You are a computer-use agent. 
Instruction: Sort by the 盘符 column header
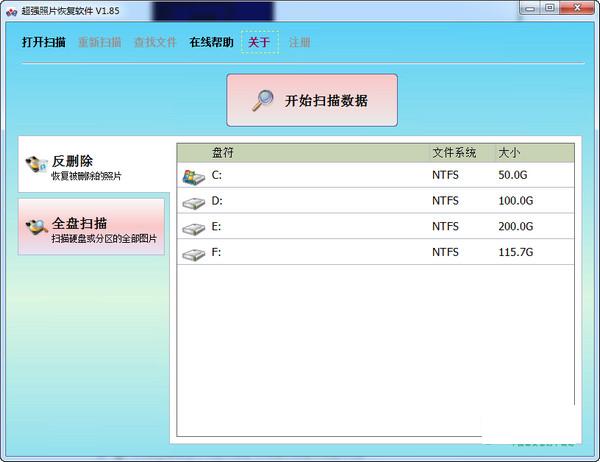(222, 153)
